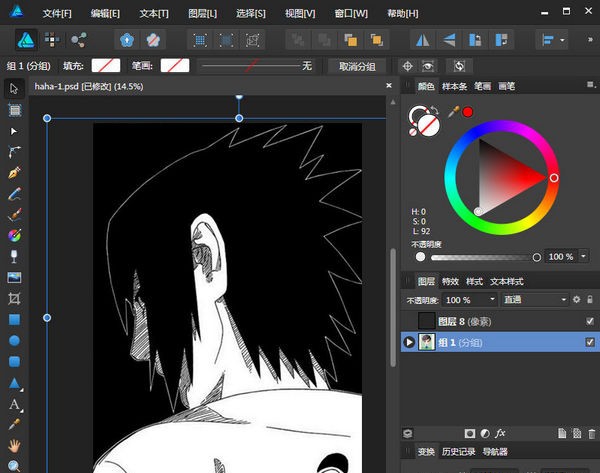Open the 编辑[E] menu

pos(105,13)
